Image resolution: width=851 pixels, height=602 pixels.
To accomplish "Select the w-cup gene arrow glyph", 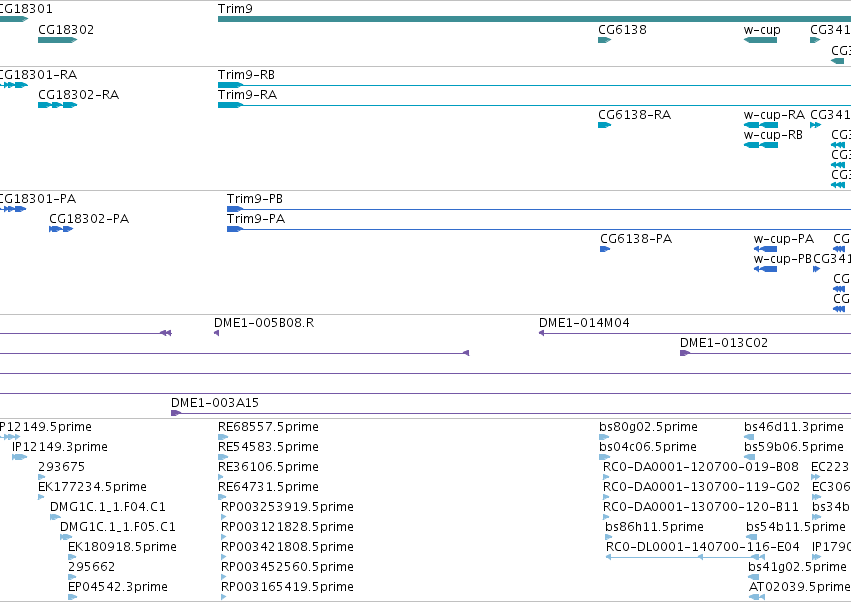I will pyautogui.click(x=760, y=40).
